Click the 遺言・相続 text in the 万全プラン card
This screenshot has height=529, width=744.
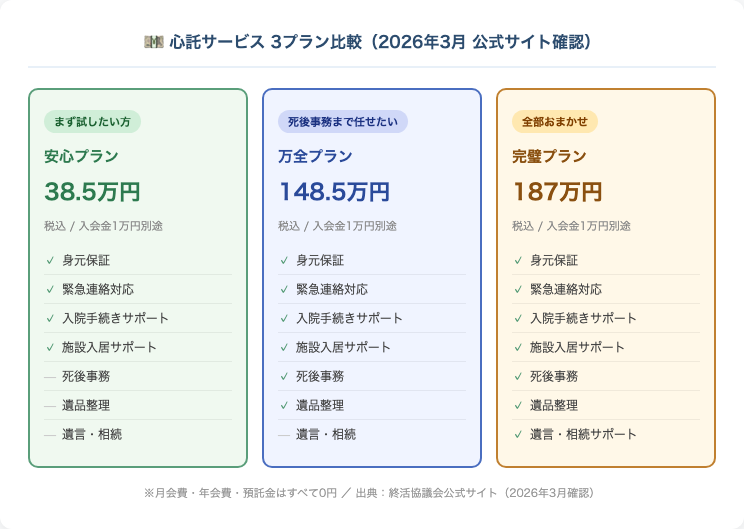(326, 434)
